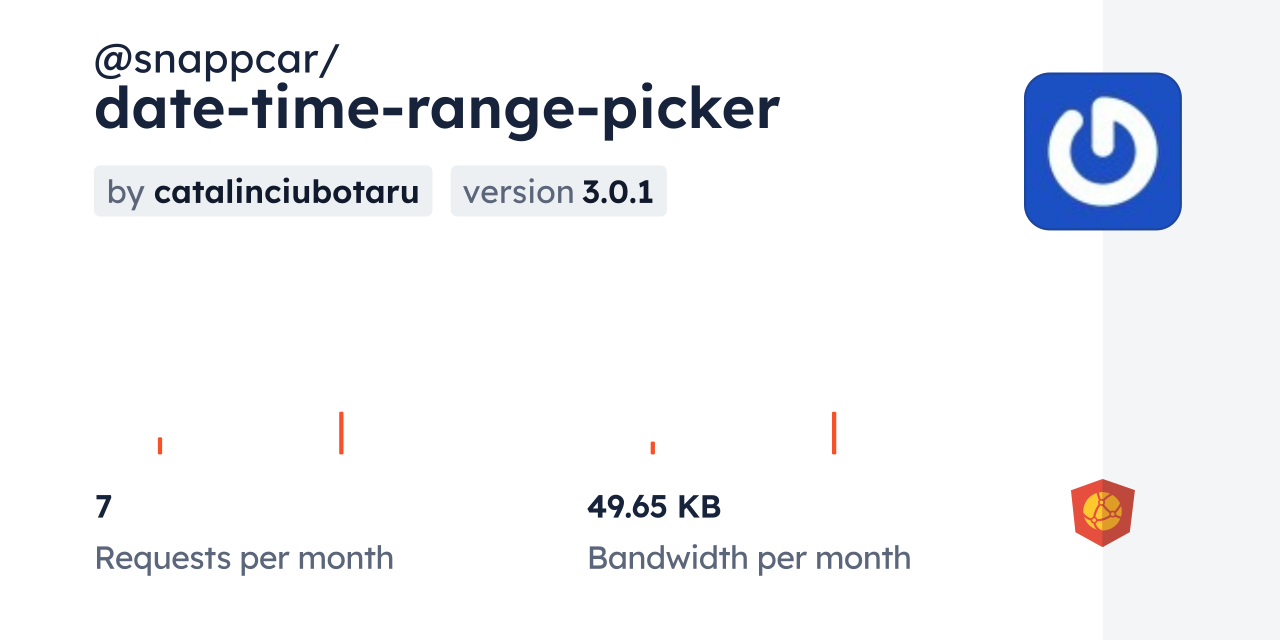Click the Bandwidth per month label
Screen dimensions: 1280x640
pos(749,558)
